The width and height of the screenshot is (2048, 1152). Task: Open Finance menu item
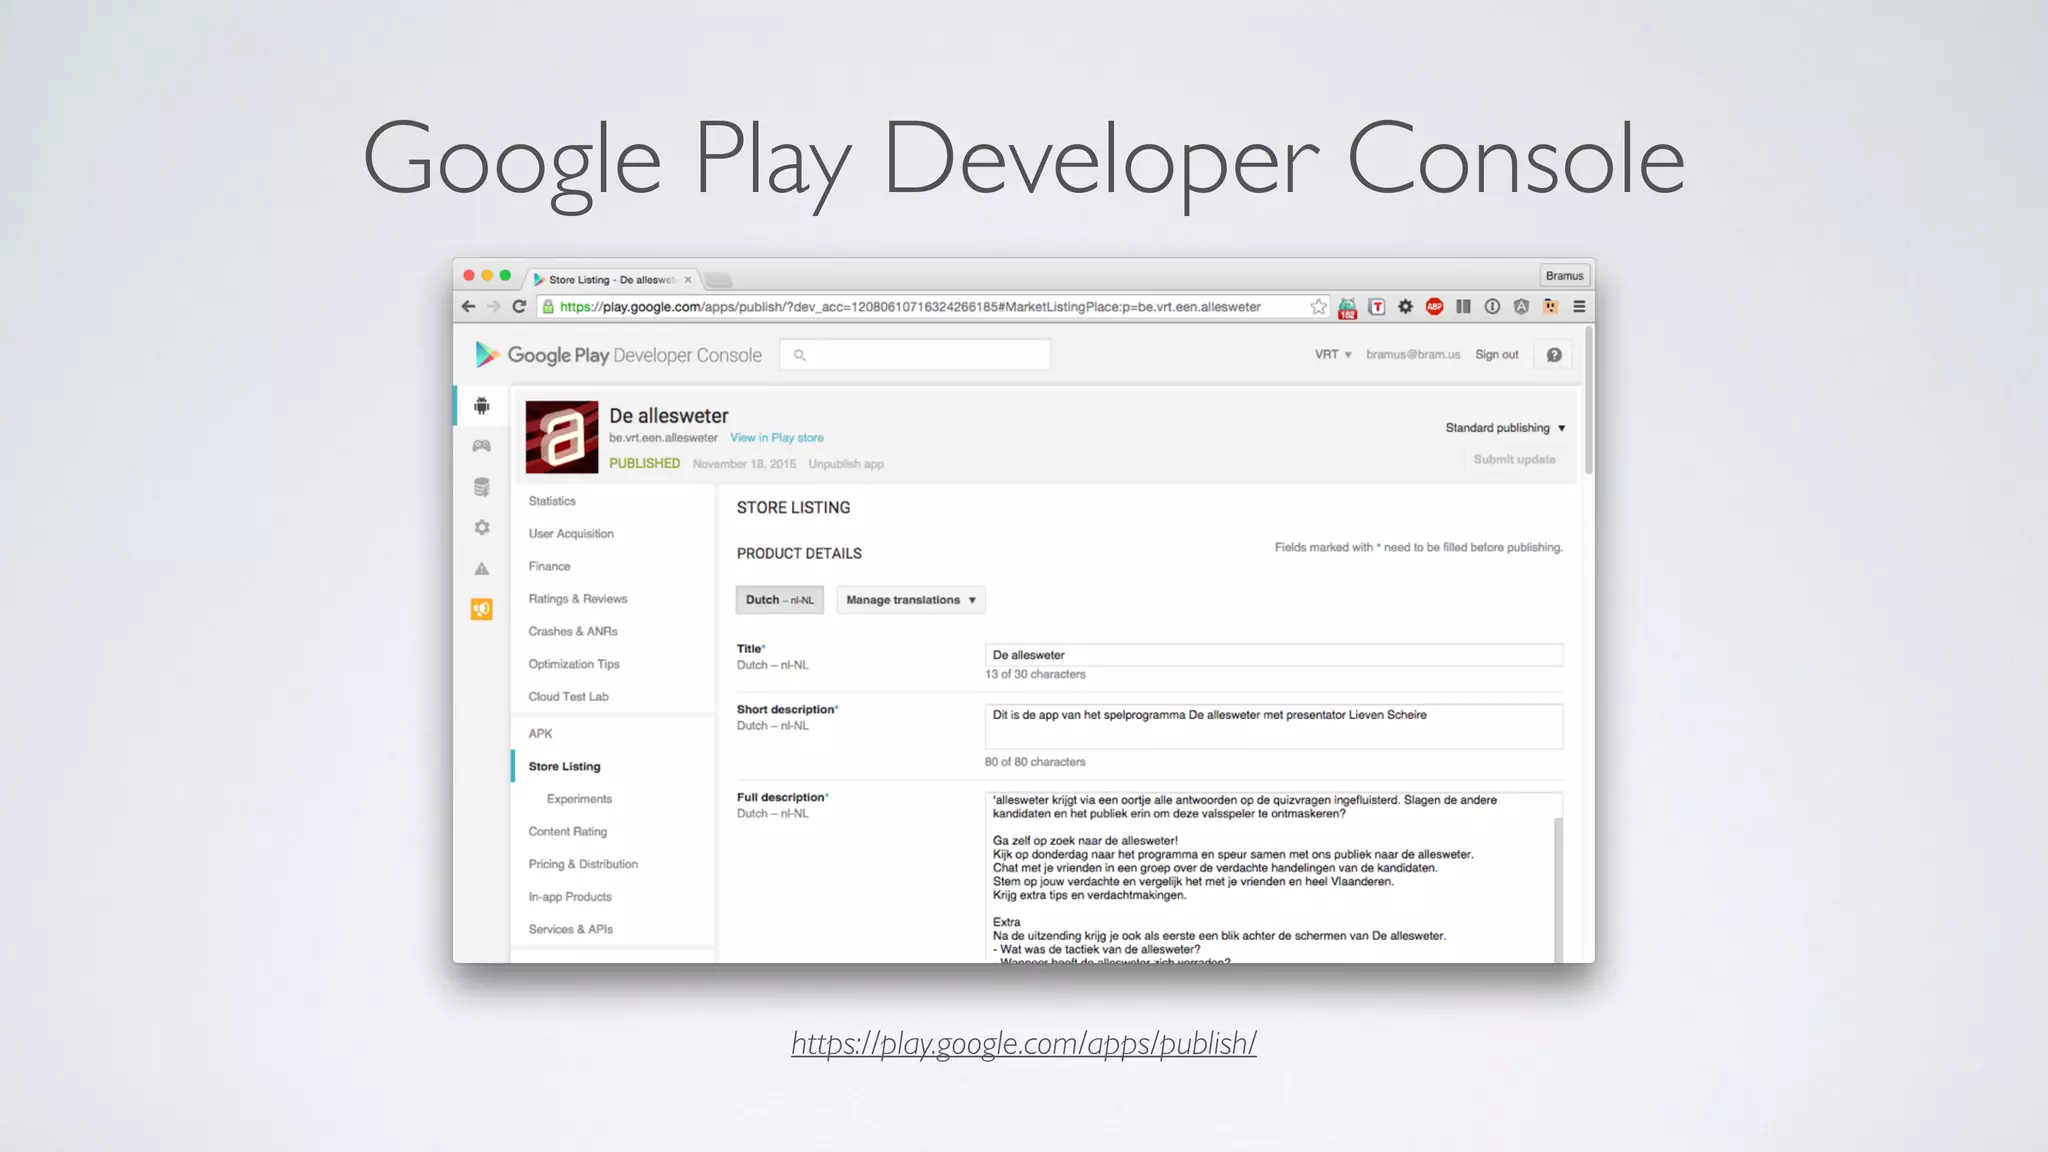pos(549,566)
